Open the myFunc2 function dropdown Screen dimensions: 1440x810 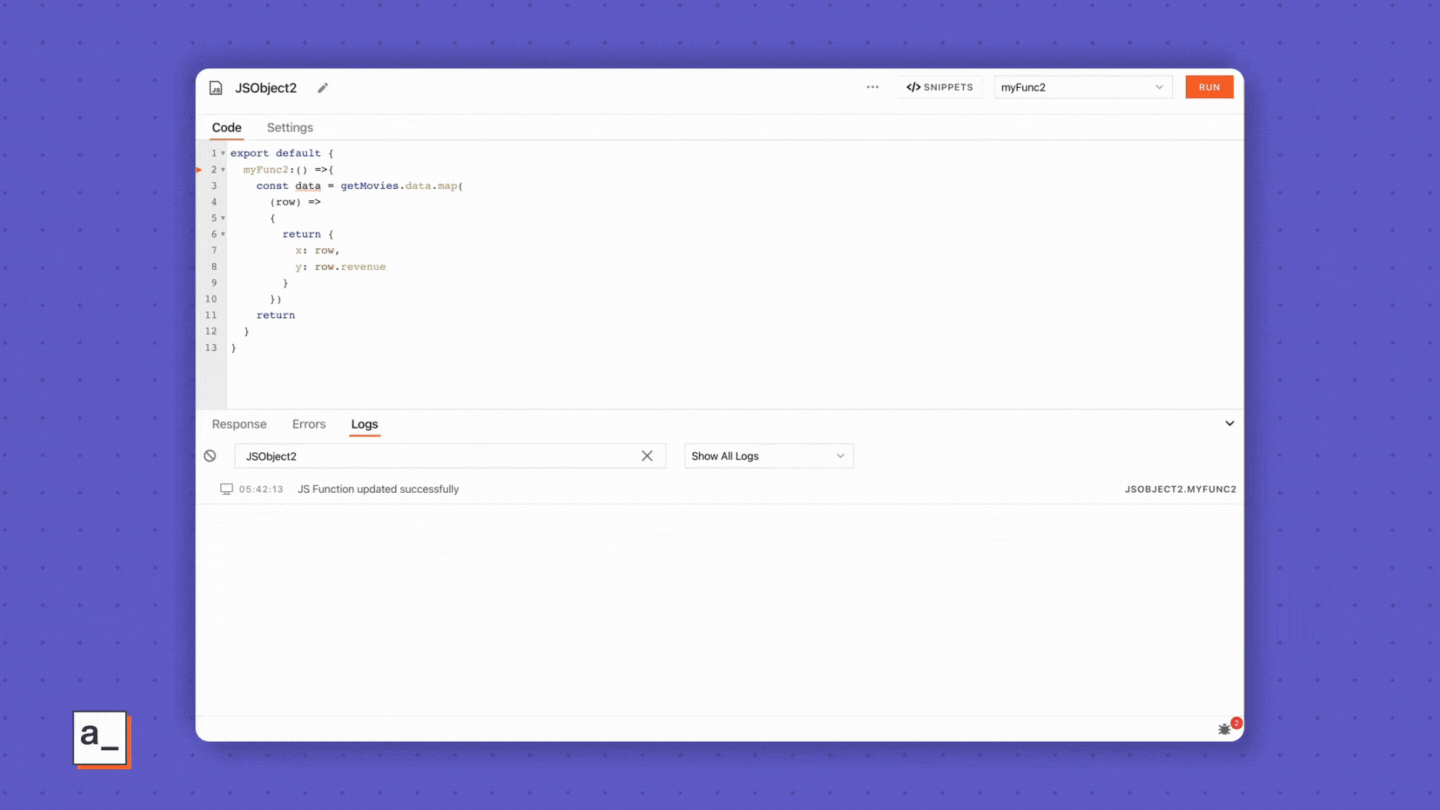(x=1083, y=87)
